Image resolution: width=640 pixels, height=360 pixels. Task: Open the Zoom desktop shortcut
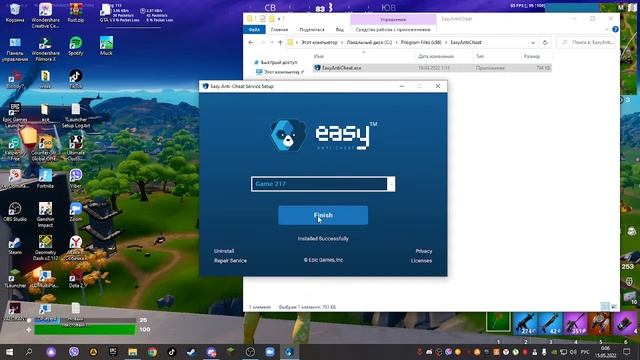[76, 211]
